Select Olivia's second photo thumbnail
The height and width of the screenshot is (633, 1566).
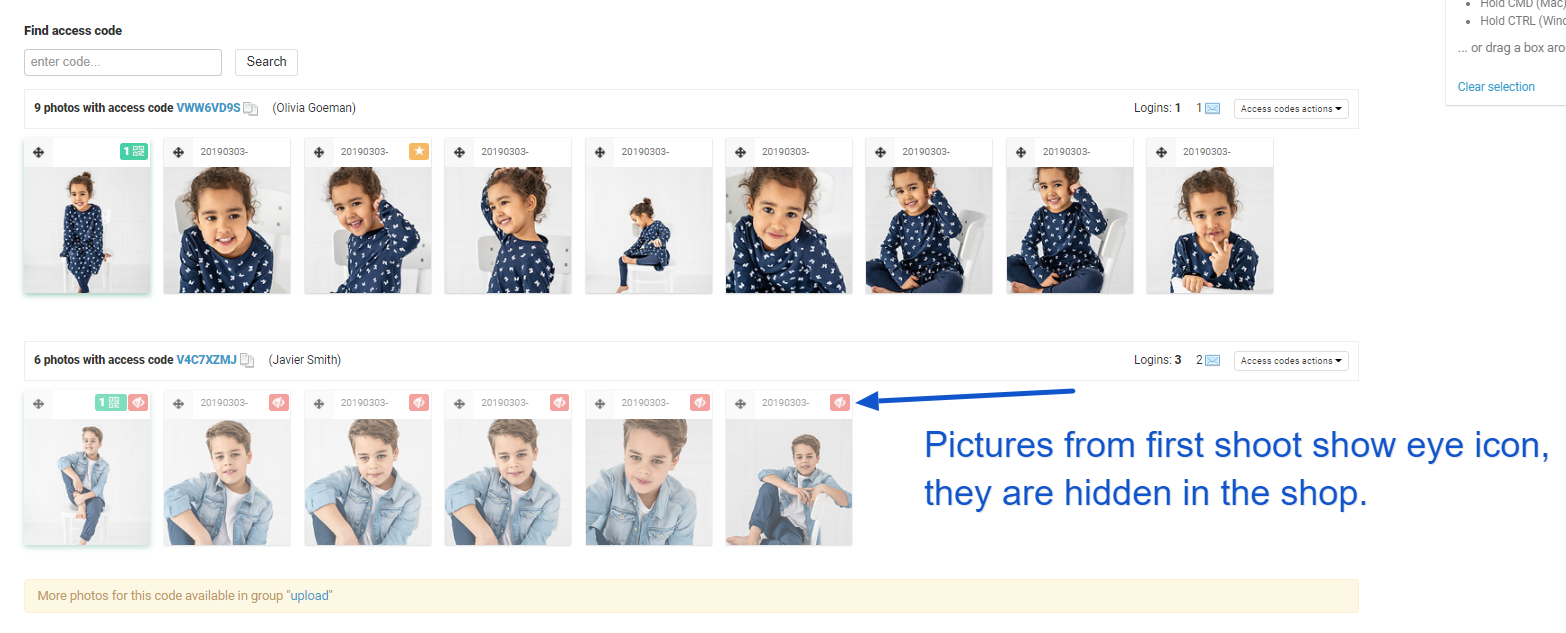point(227,230)
